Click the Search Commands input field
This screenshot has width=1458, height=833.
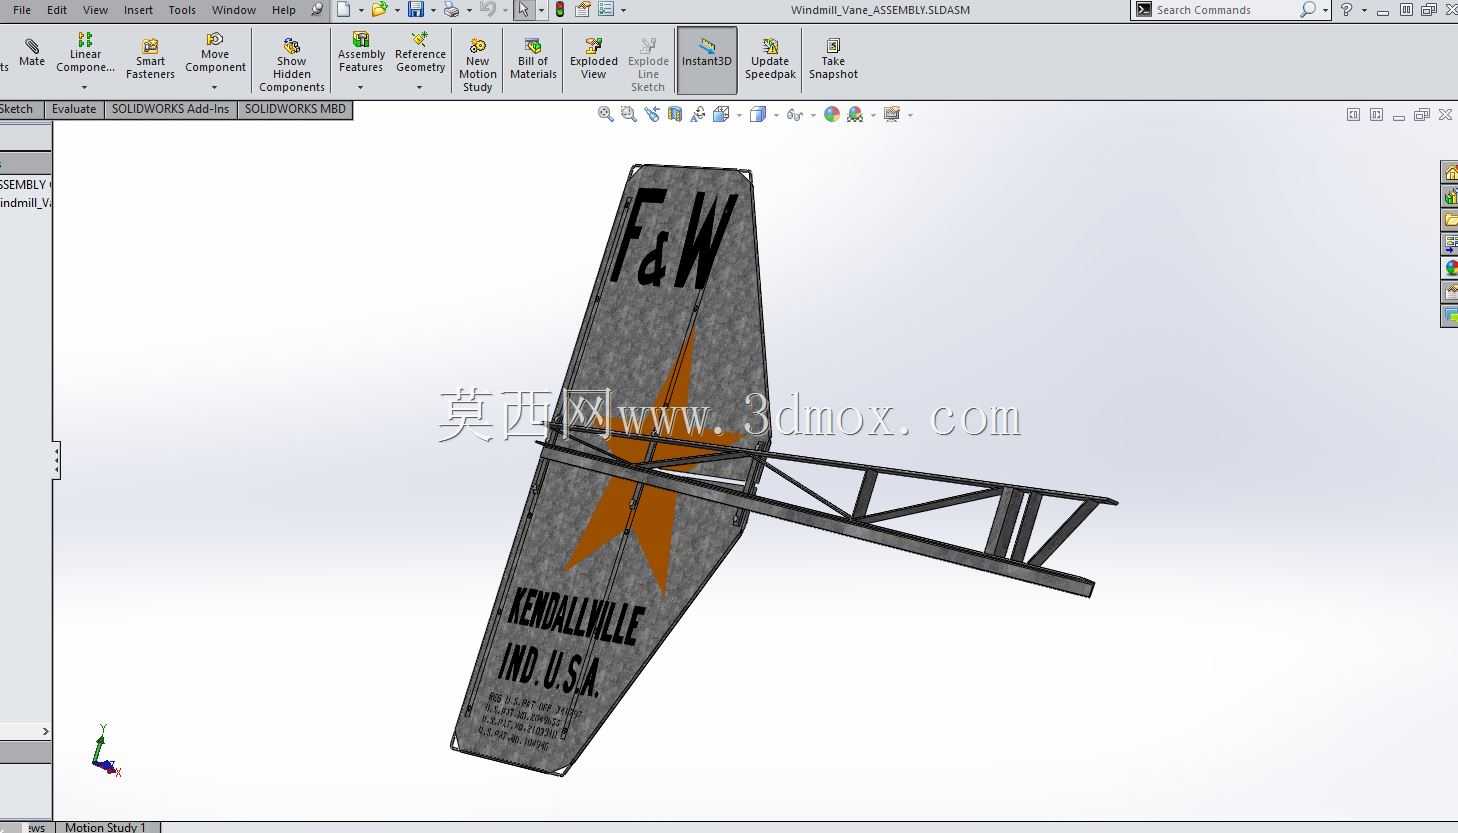pos(1225,10)
